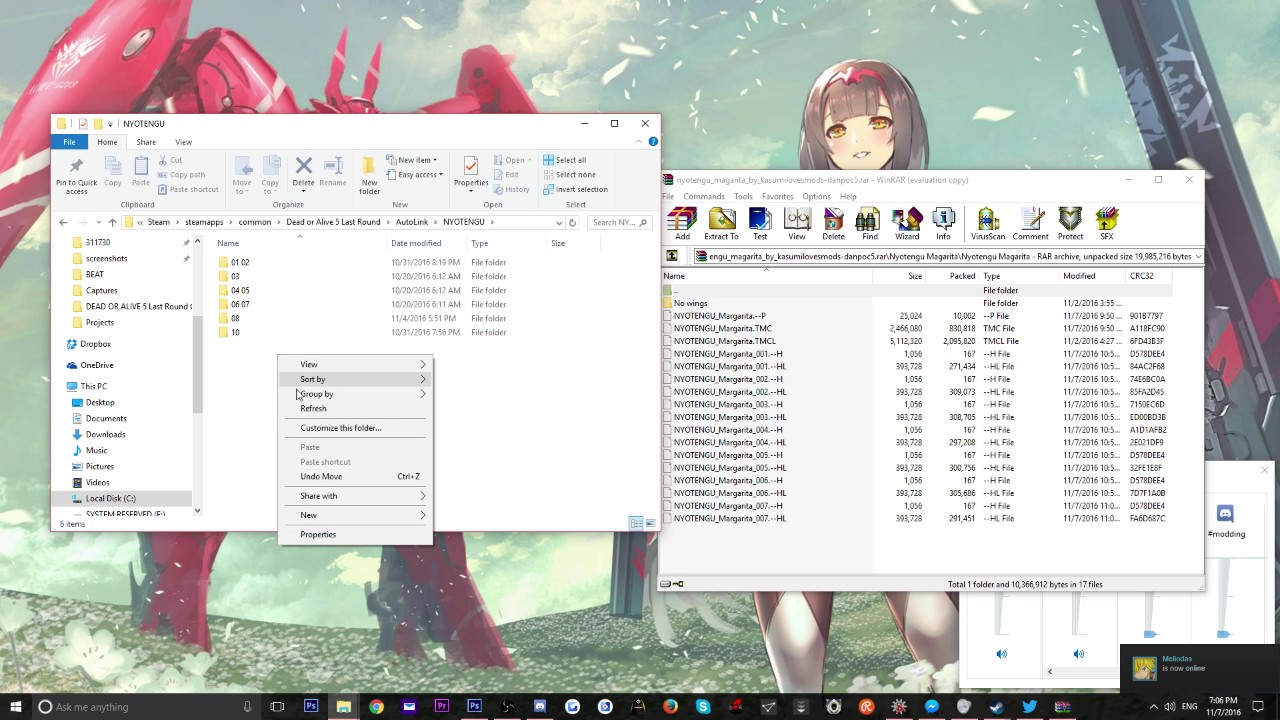The height and width of the screenshot is (720, 1280).
Task: Go up one level in Explorer navigation
Action: click(x=112, y=222)
